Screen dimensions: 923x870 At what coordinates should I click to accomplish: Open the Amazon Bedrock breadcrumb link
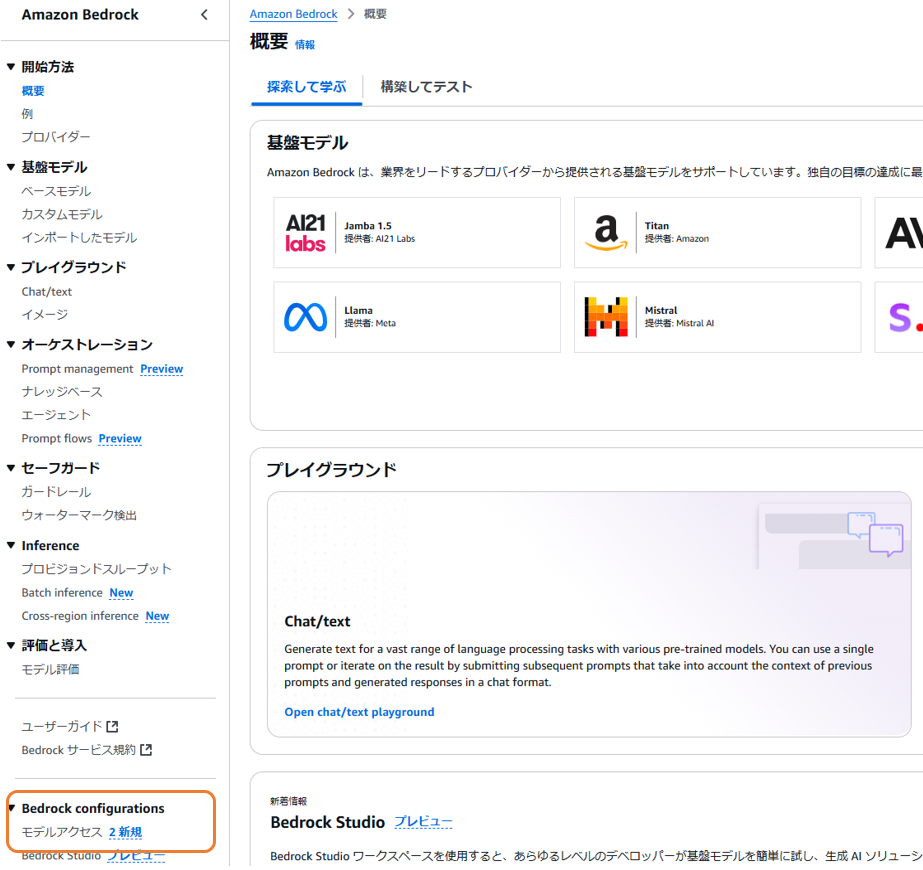coord(293,14)
